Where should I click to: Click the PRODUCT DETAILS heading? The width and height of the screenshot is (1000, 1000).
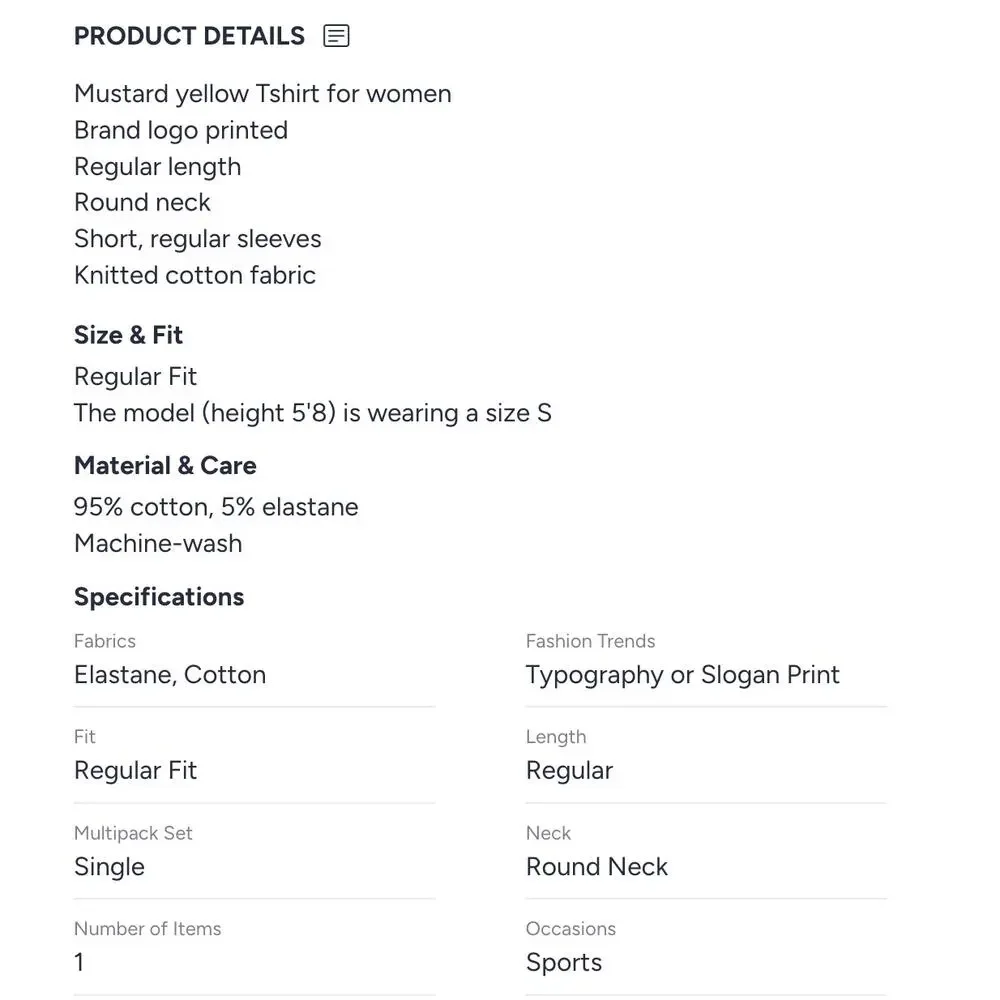tap(189, 36)
